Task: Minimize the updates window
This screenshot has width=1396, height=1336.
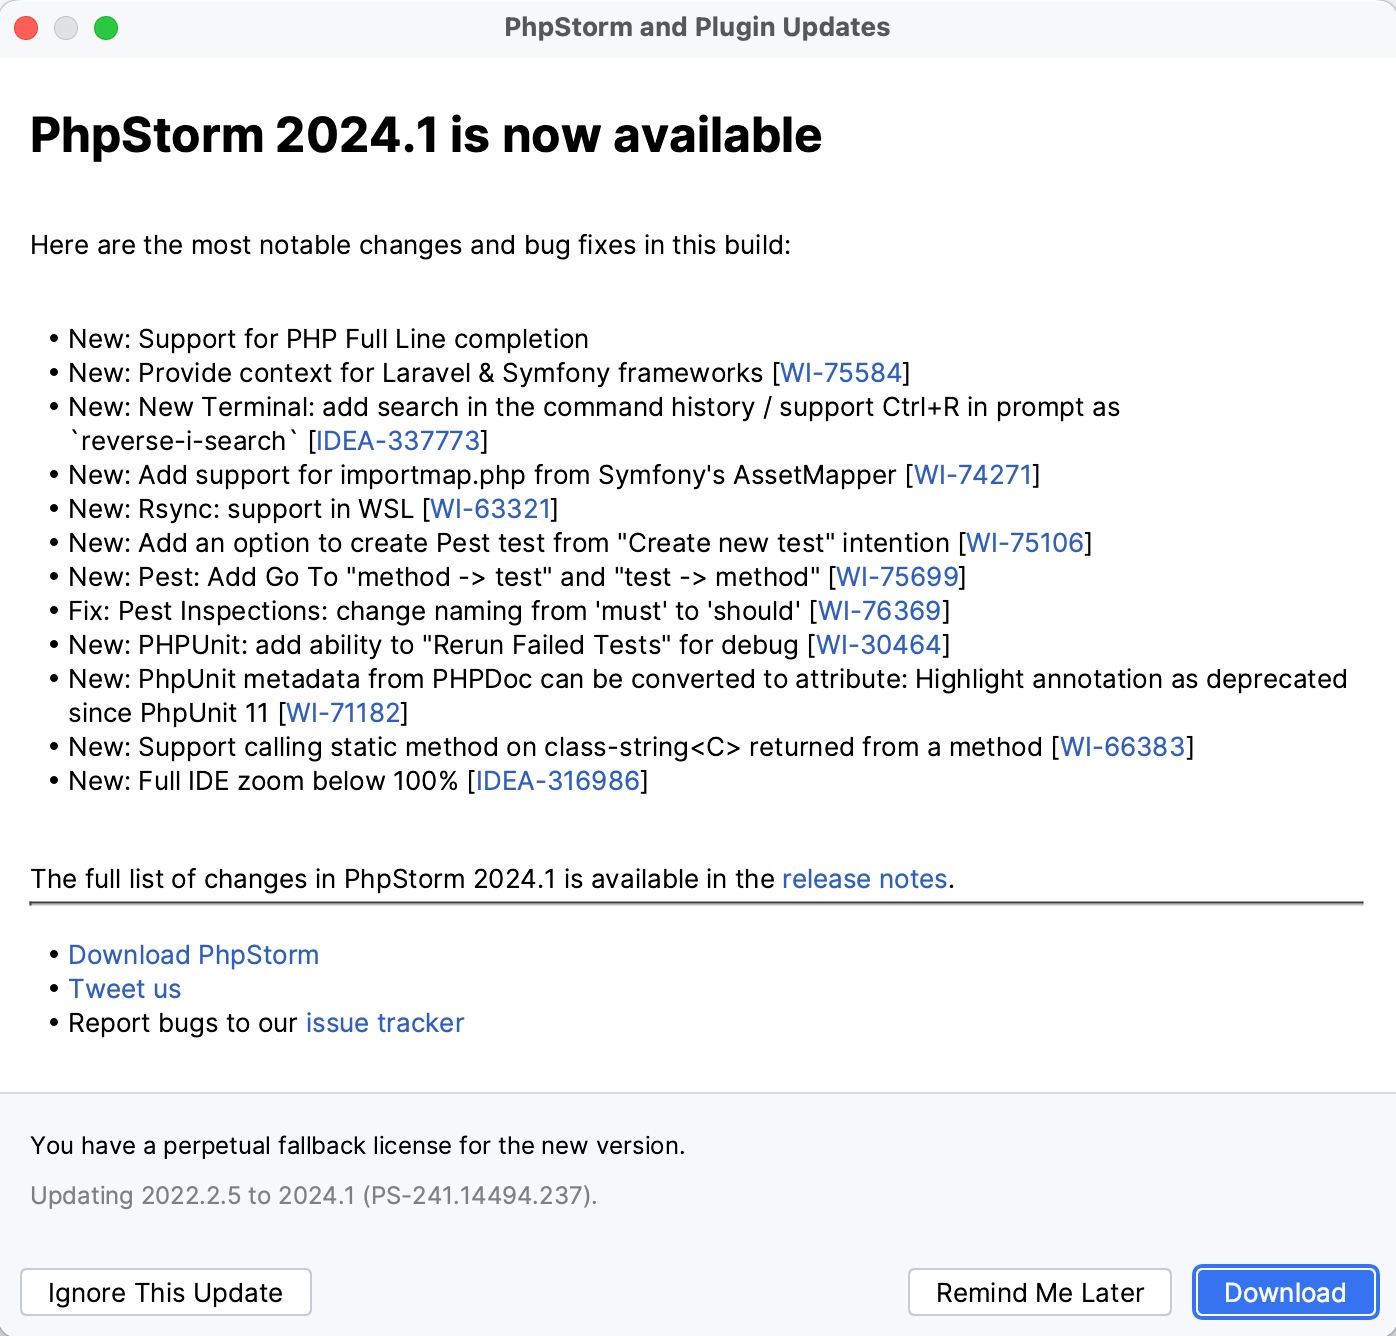Action: tap(66, 28)
